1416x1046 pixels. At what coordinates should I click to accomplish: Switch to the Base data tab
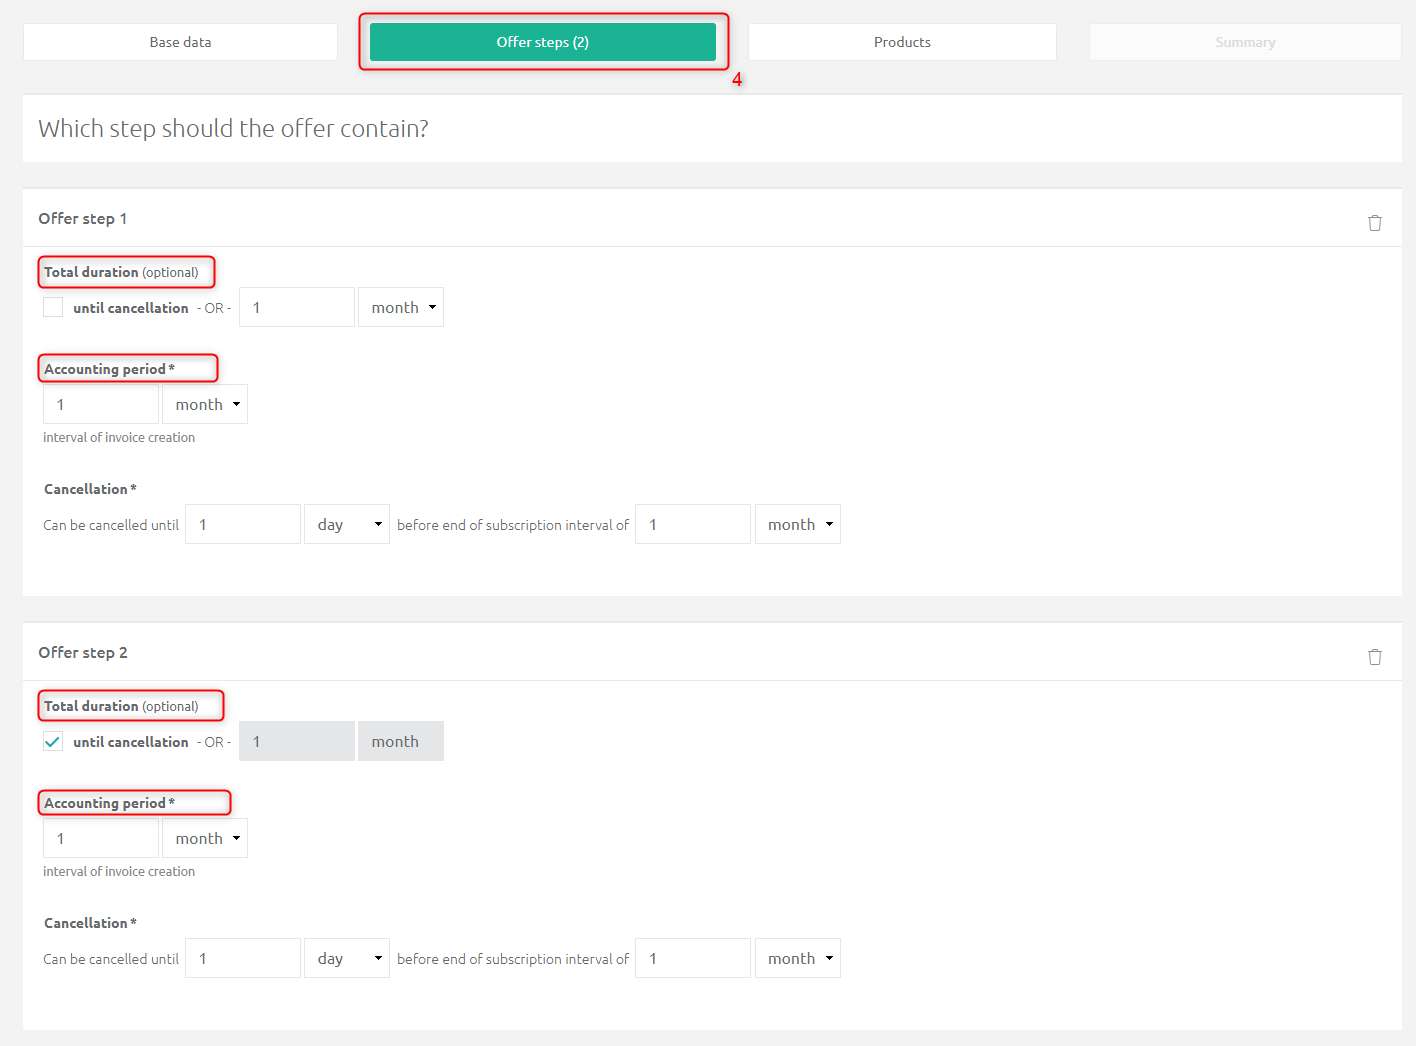coord(180,42)
